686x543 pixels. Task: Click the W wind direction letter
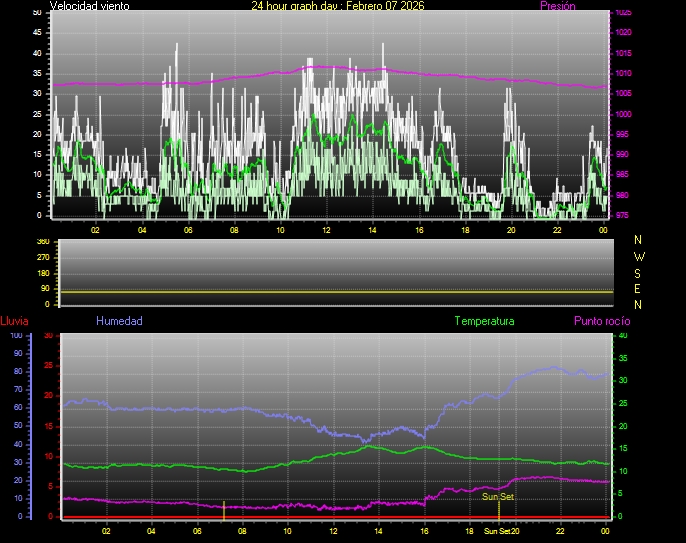[x=639, y=256]
